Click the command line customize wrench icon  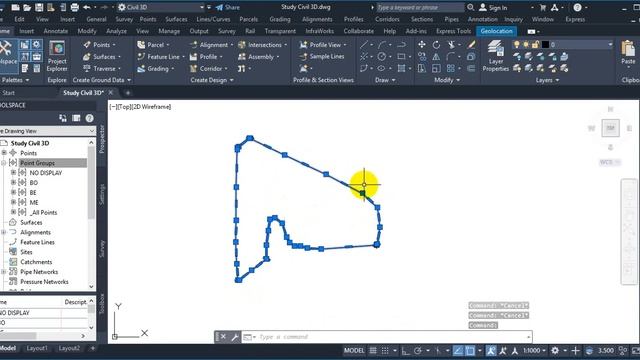(x=235, y=337)
